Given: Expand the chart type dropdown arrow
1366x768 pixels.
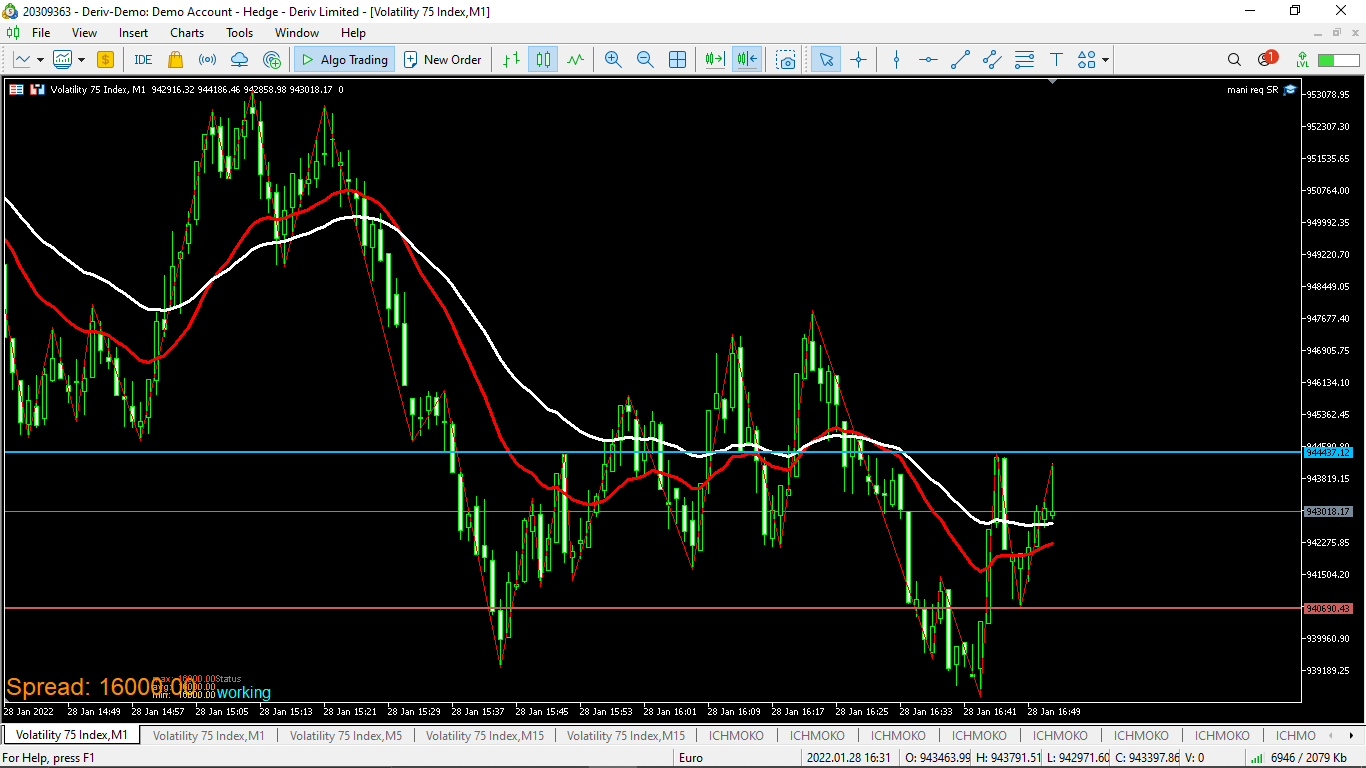Looking at the screenshot, I should coord(41,60).
